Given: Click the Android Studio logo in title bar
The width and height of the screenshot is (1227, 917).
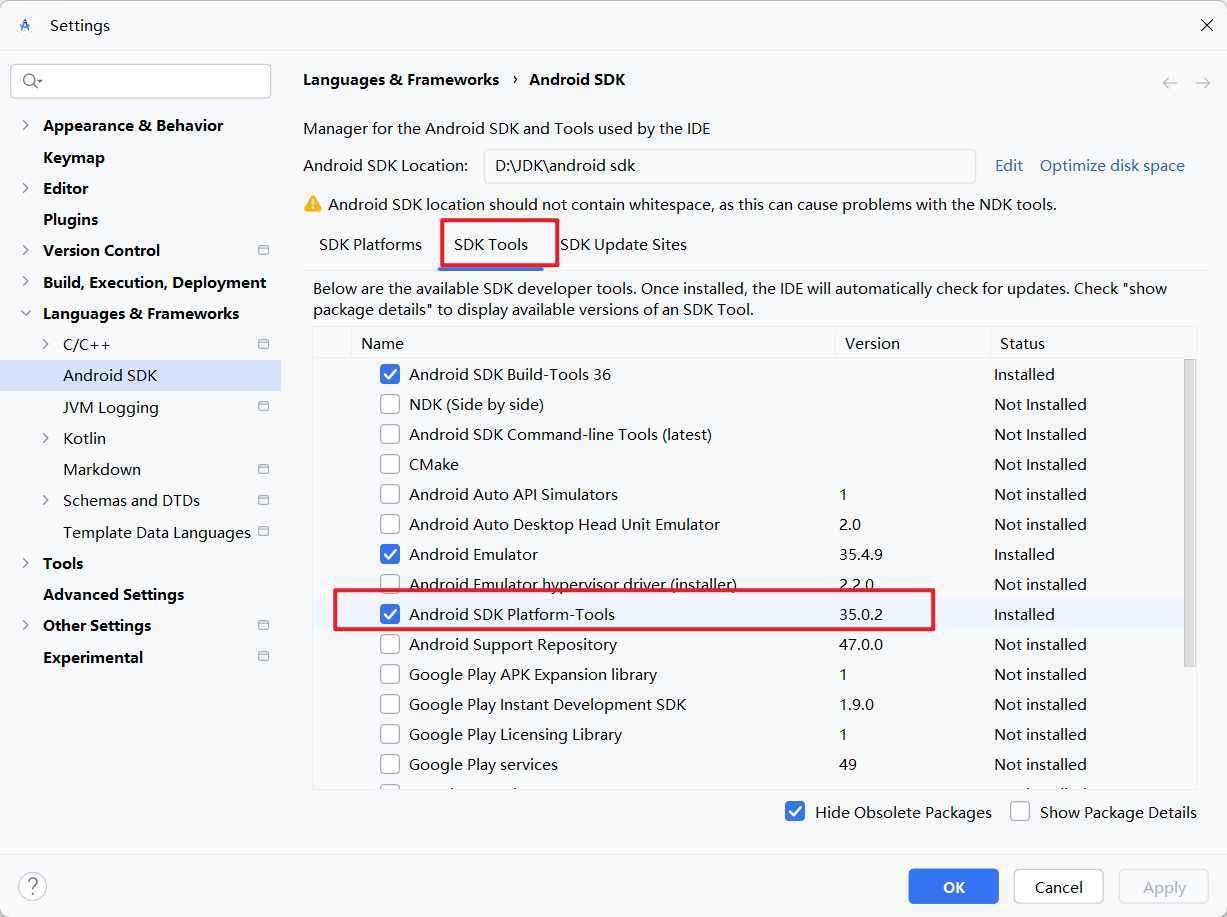Looking at the screenshot, I should click(25, 25).
